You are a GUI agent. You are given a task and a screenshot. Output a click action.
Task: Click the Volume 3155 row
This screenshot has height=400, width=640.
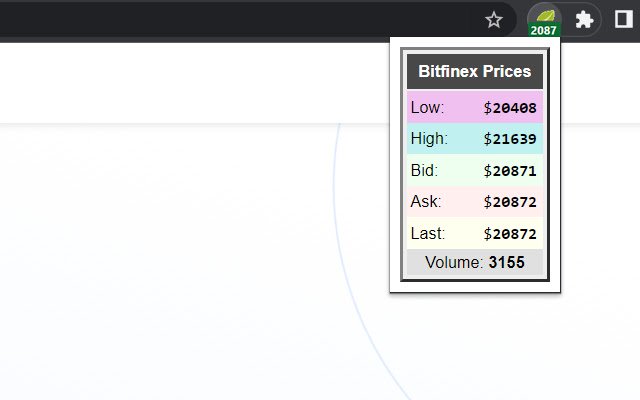[475, 262]
